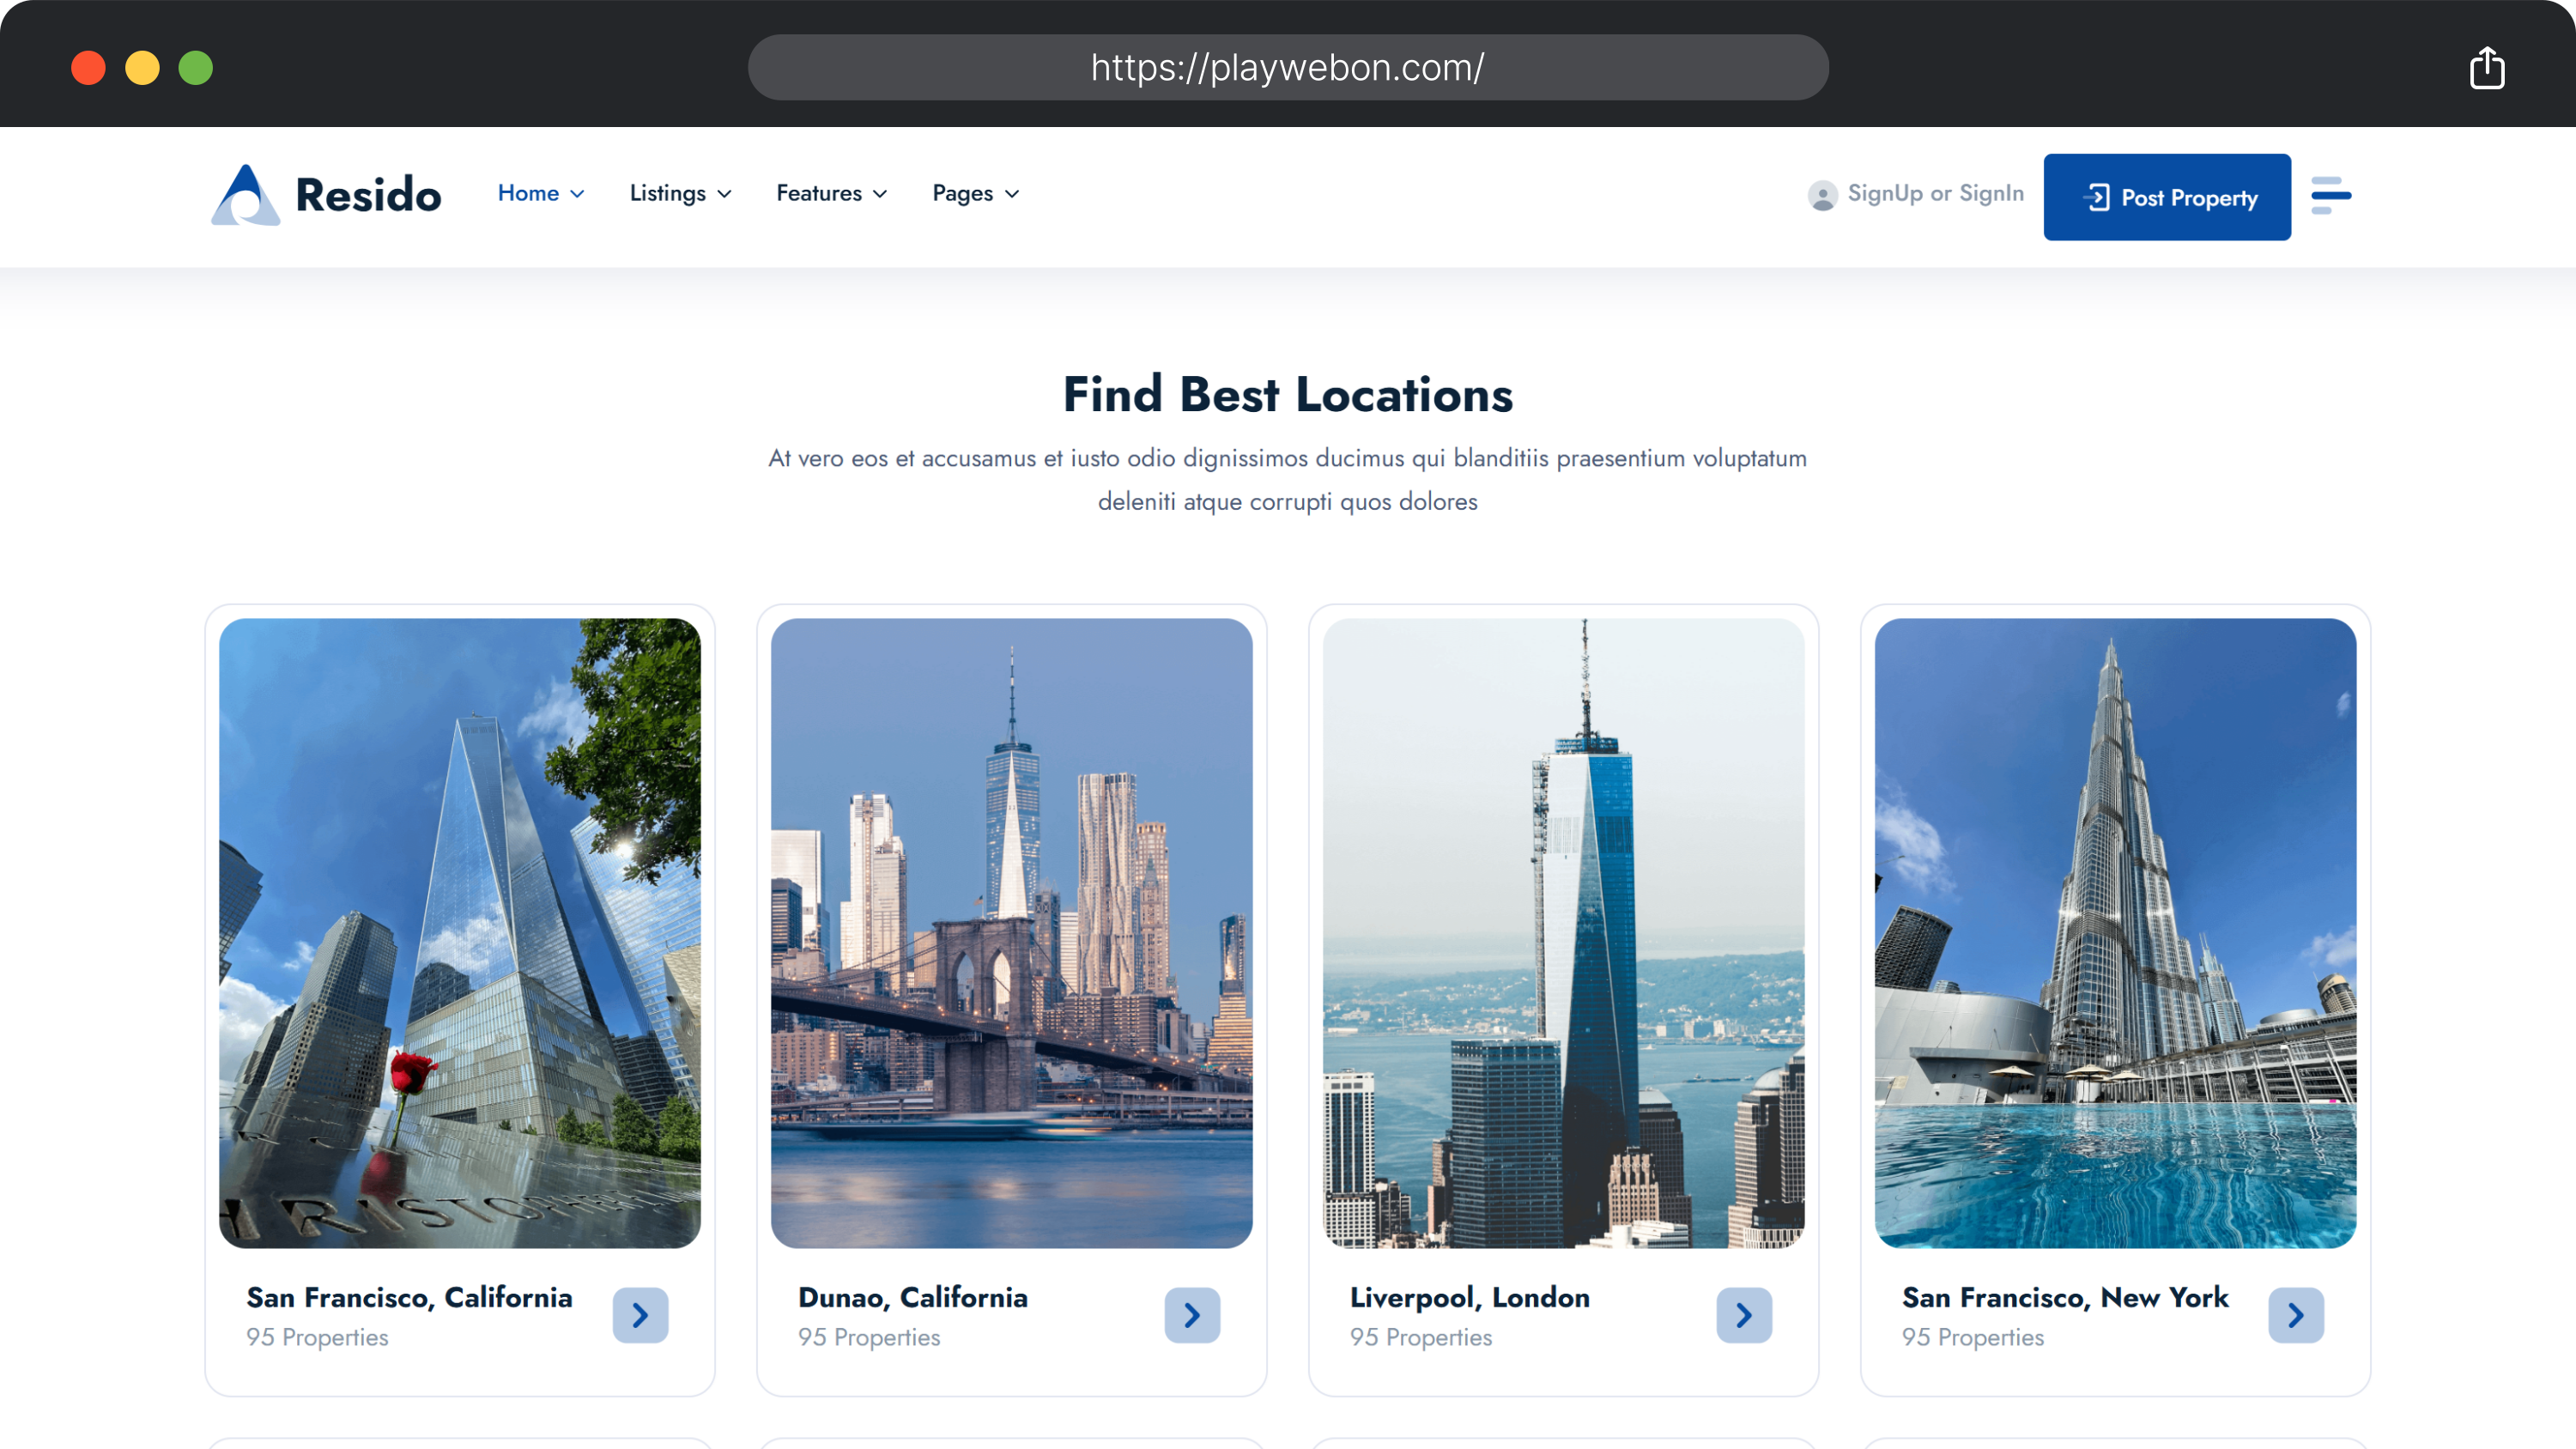This screenshot has width=2576, height=1449.
Task: Open the Brooklyn Bridge skyline photo
Action: click(1011, 932)
